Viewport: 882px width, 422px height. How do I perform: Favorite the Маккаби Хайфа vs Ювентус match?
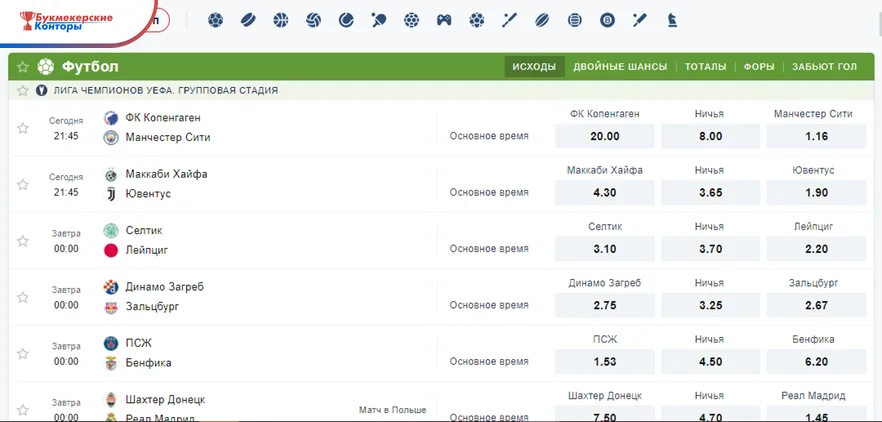[22, 185]
